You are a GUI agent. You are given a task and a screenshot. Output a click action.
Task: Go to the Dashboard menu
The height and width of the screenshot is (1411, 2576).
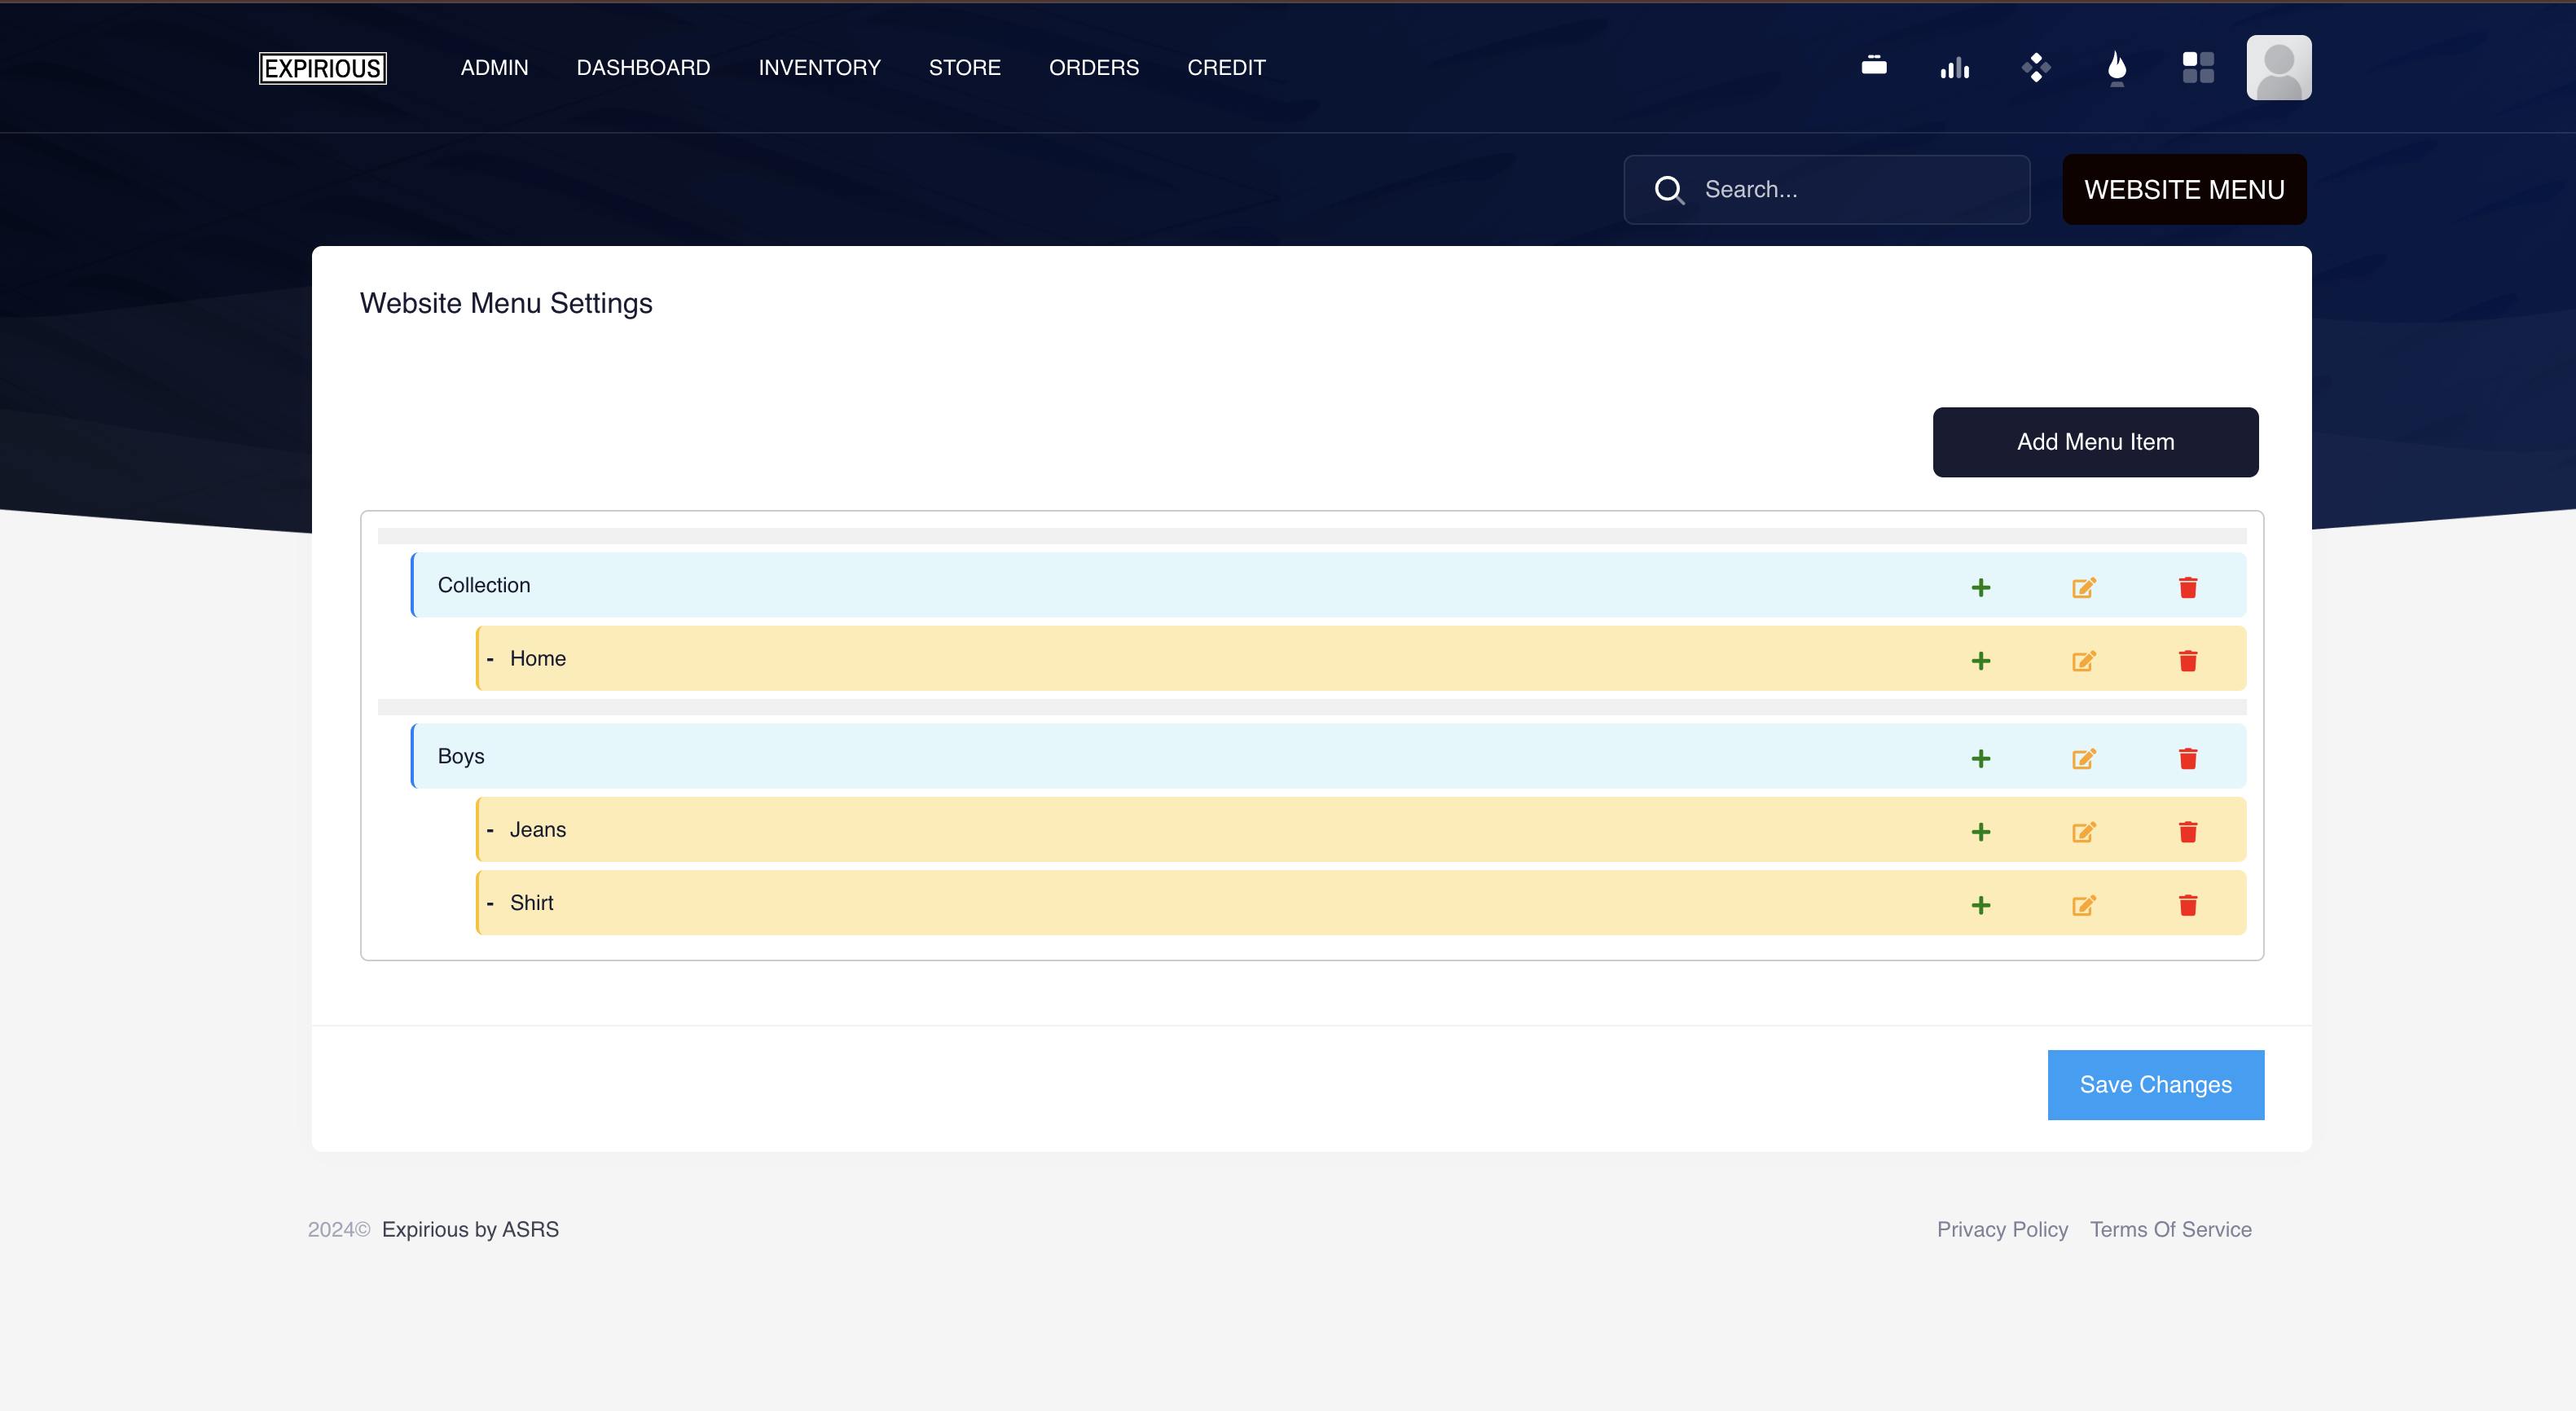[x=643, y=67]
